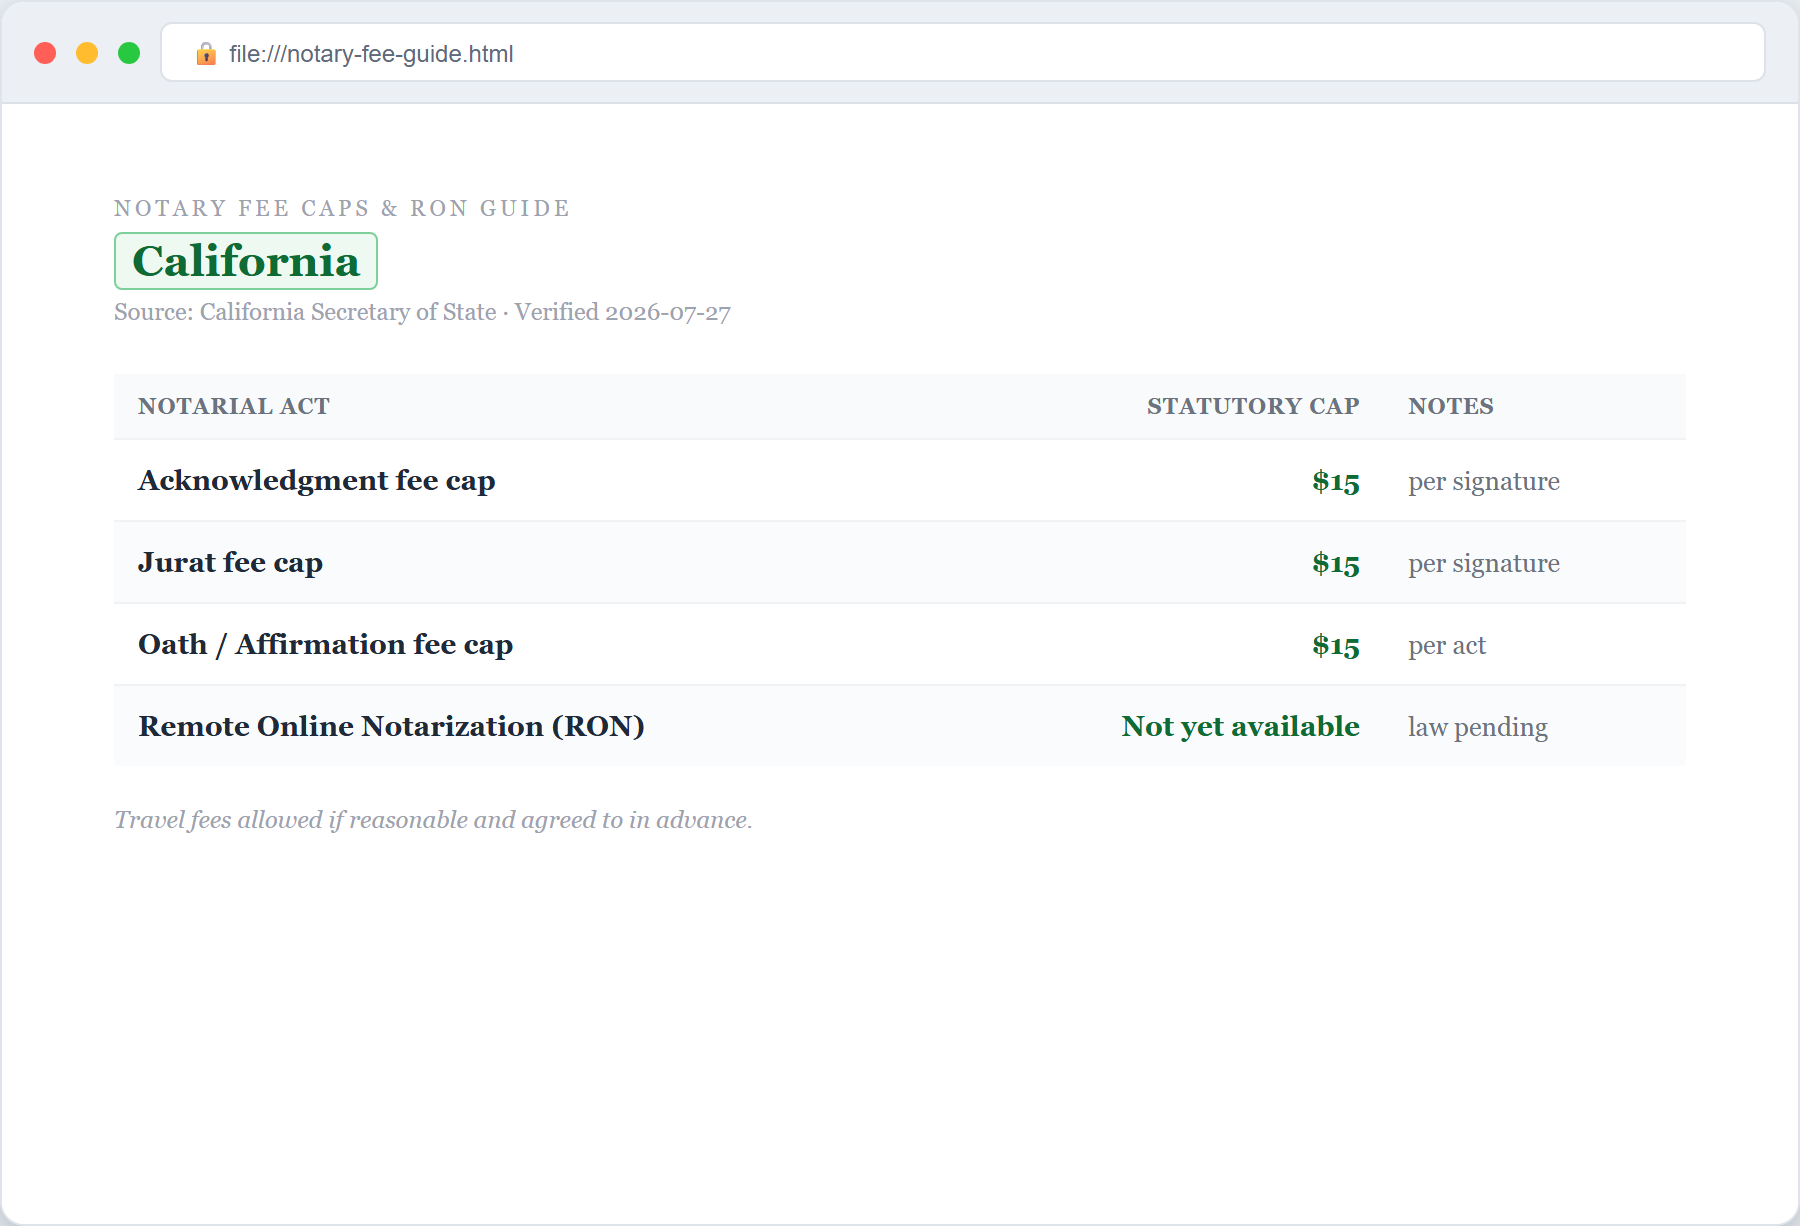Close the window with red button
Image resolution: width=1800 pixels, height=1226 pixels.
click(x=45, y=53)
